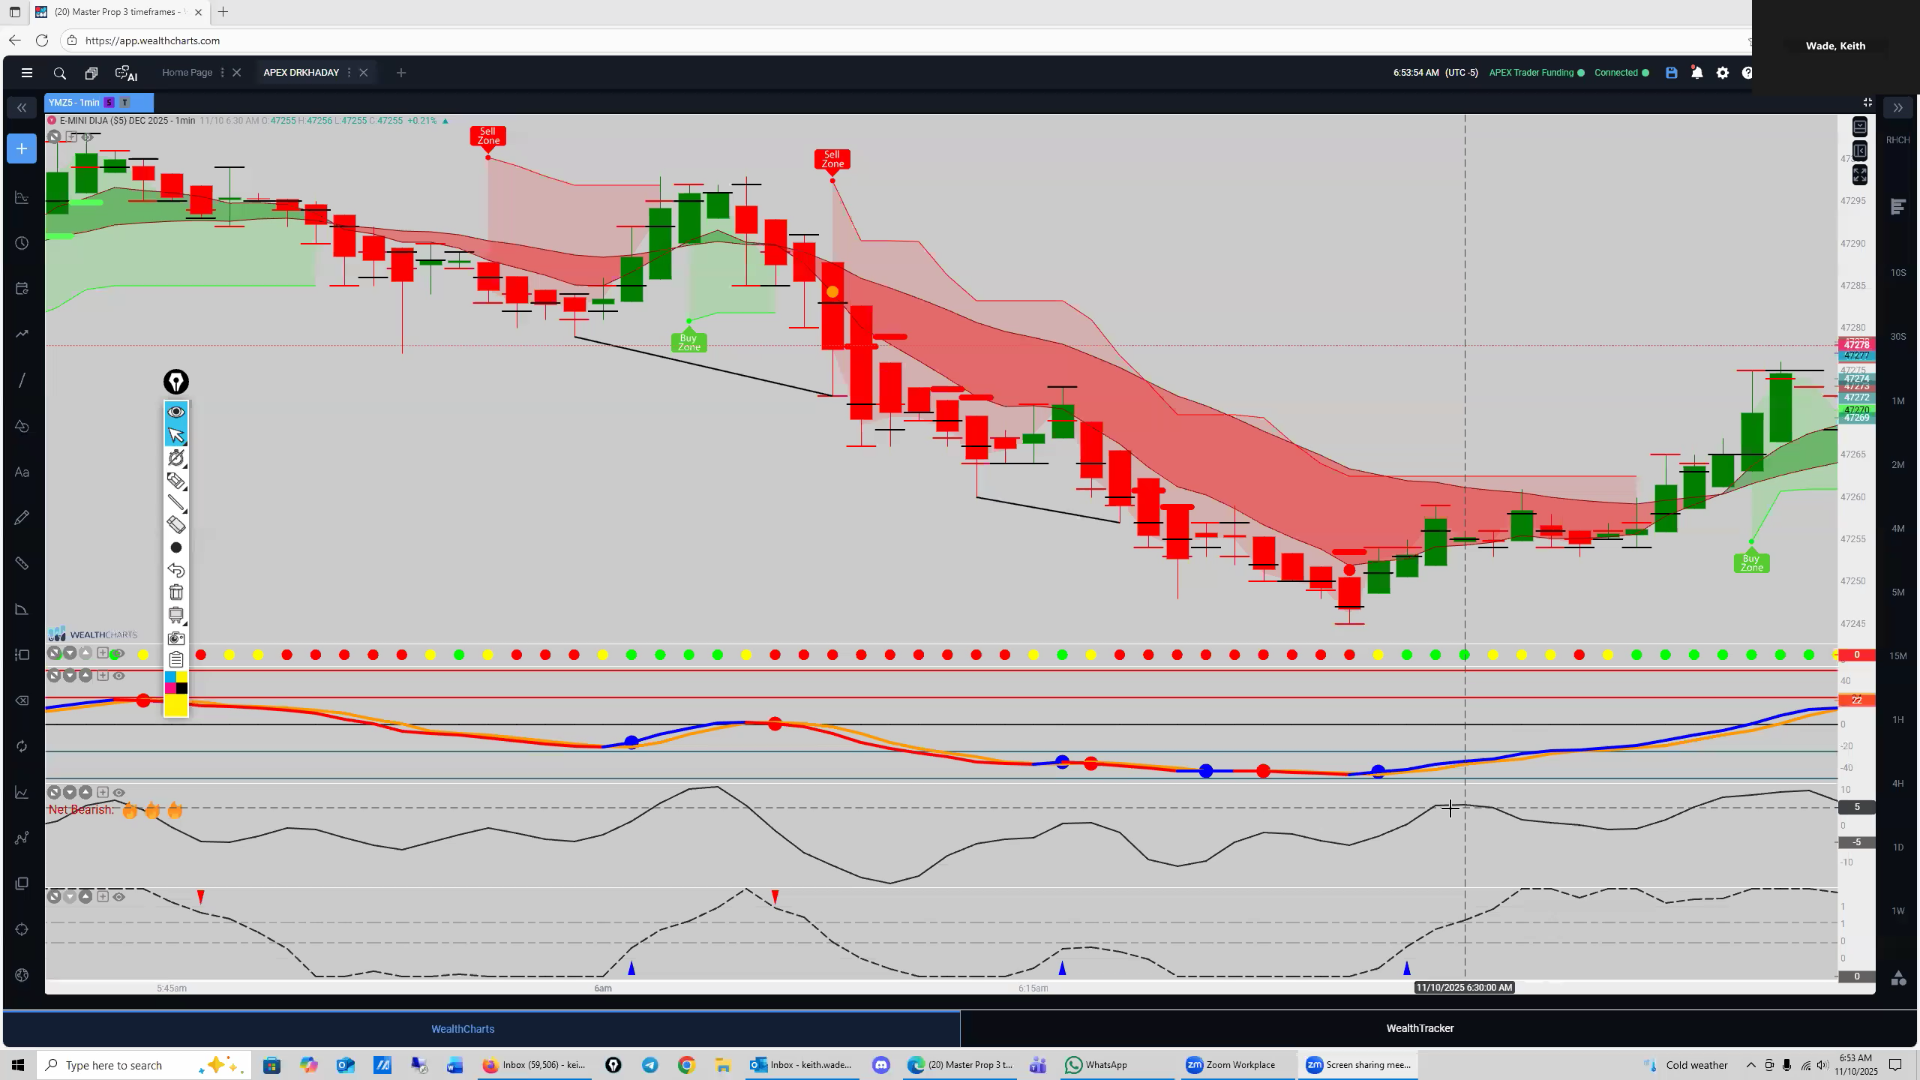Click the undo arrow in drawing palette
The width and height of the screenshot is (1920, 1080).
click(x=176, y=570)
